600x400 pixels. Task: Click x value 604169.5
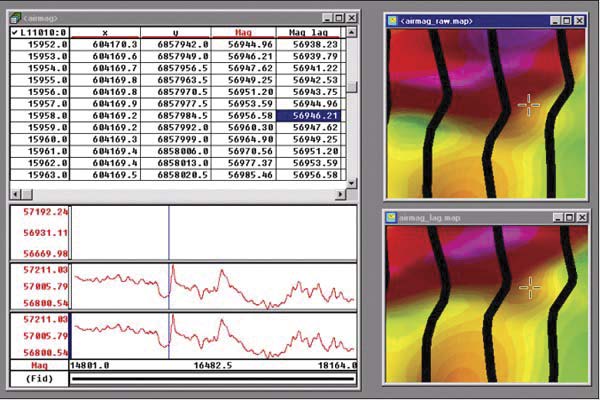click(114, 175)
